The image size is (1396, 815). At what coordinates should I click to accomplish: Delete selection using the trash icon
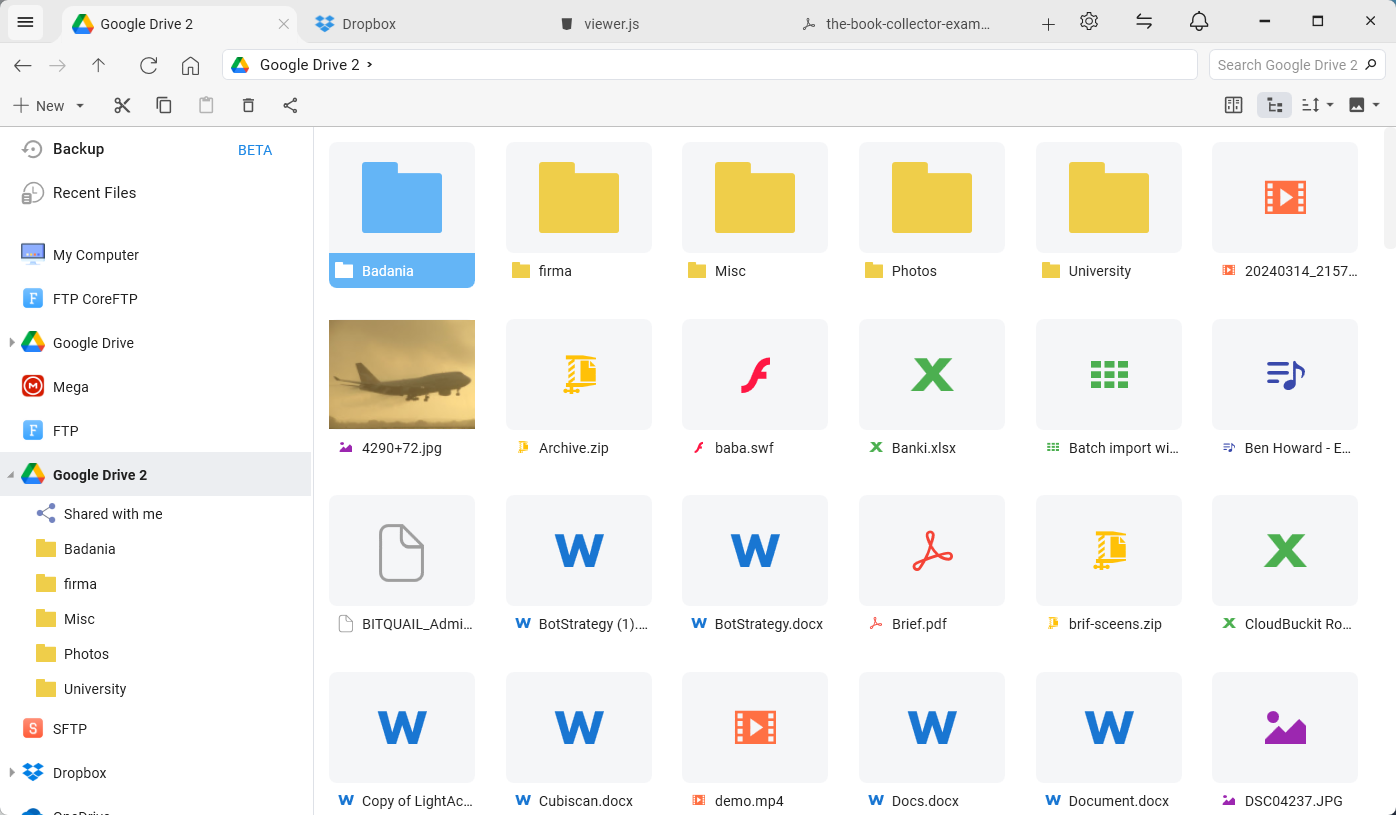pyautogui.click(x=248, y=105)
